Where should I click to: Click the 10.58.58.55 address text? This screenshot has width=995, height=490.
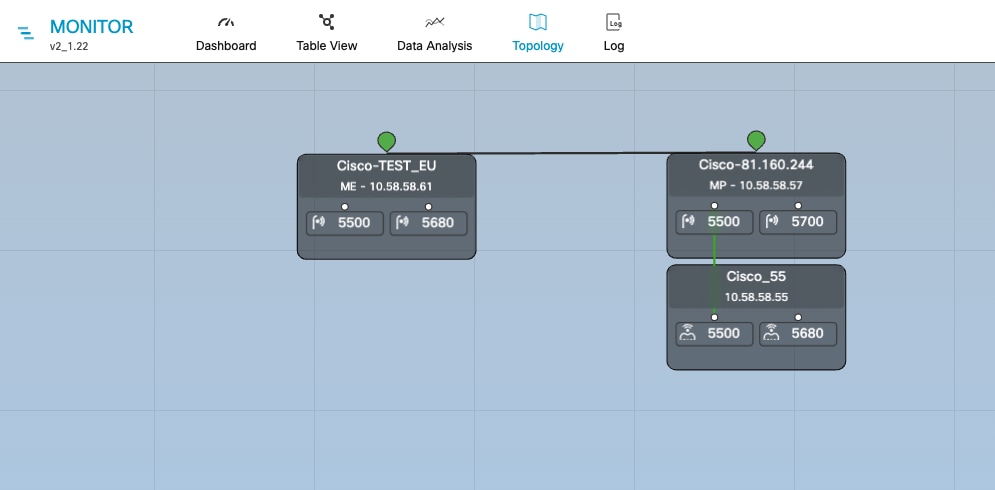point(756,298)
